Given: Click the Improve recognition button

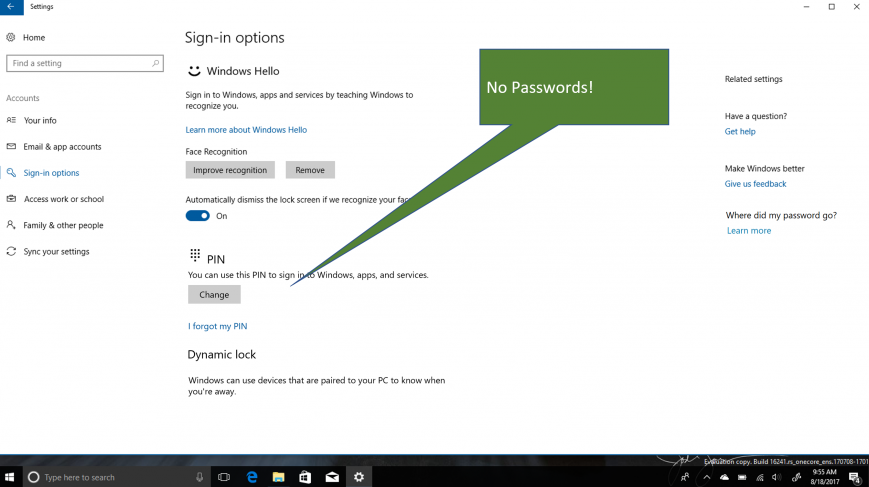Looking at the screenshot, I should 230,170.
